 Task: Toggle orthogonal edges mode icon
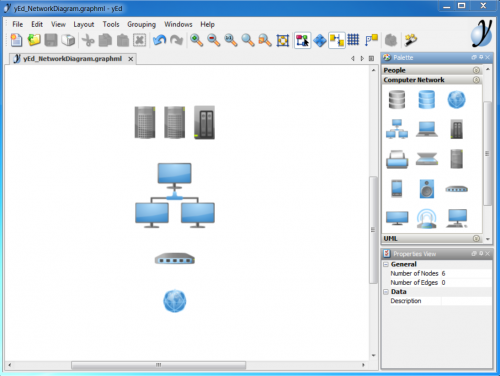pos(337,40)
